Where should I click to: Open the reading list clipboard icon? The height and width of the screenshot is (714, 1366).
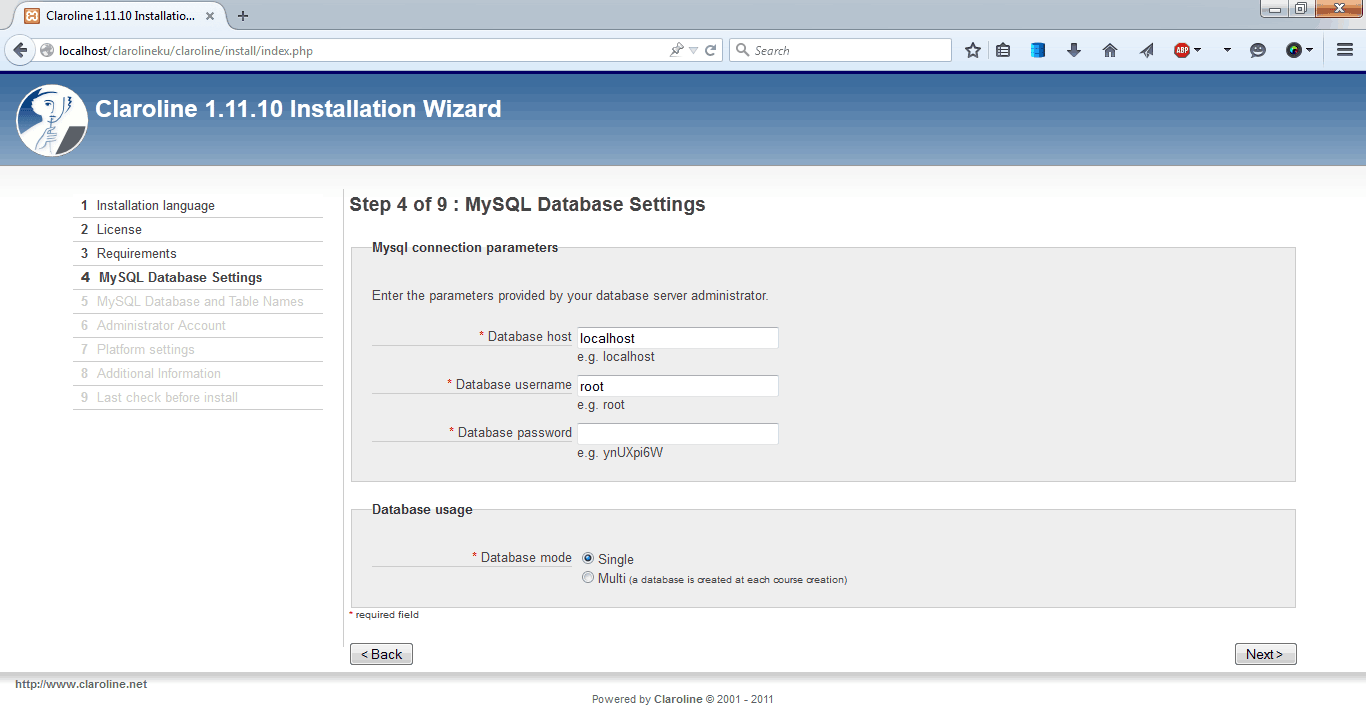coord(1003,49)
